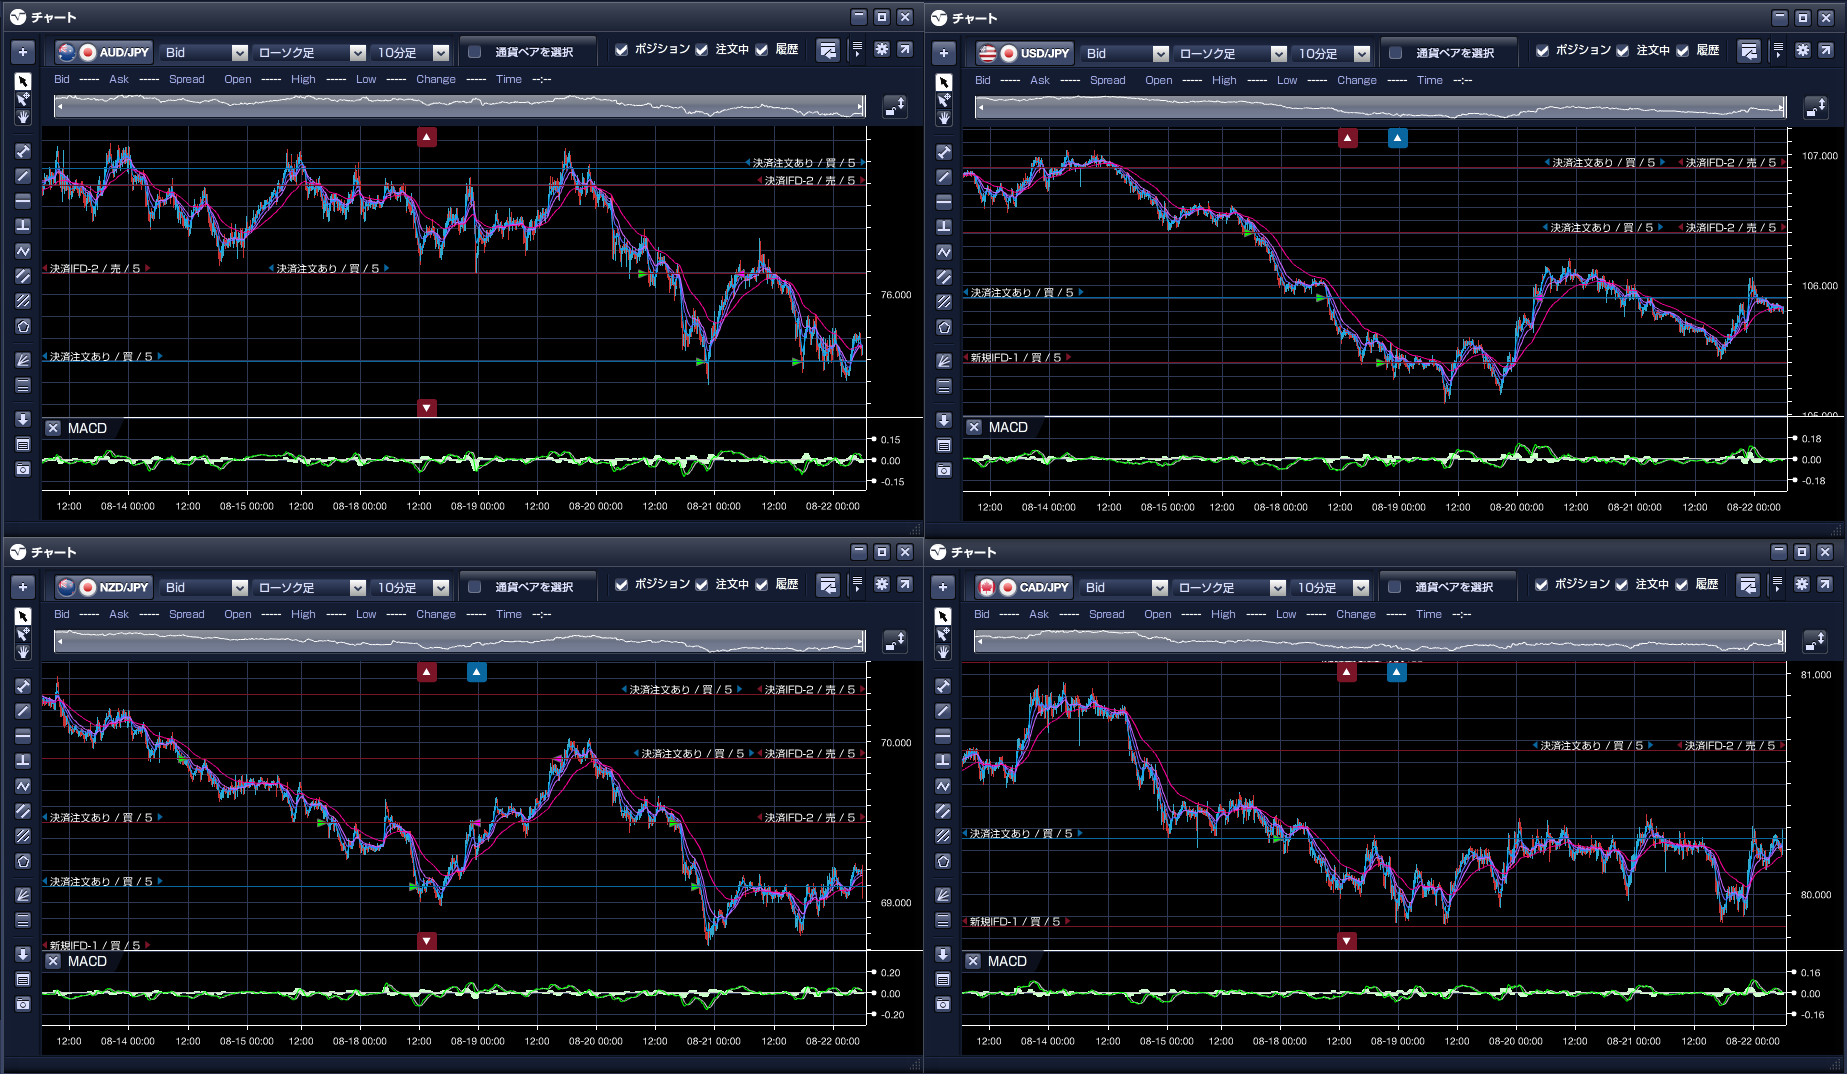Viewport: 1847px width, 1074px height.
Task: Select the measure tool in USD/JPY chart
Action: 944,152
